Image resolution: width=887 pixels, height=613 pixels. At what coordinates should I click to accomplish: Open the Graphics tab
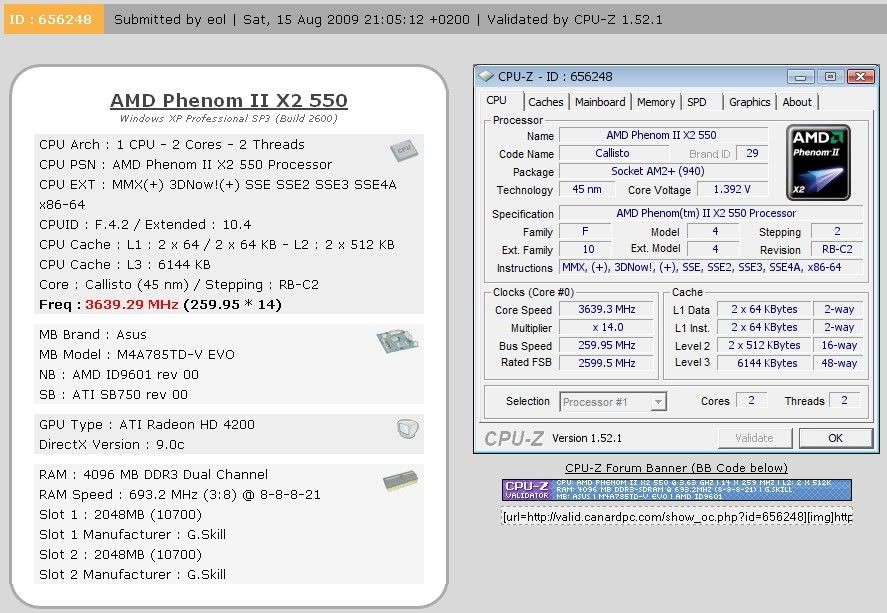point(750,101)
